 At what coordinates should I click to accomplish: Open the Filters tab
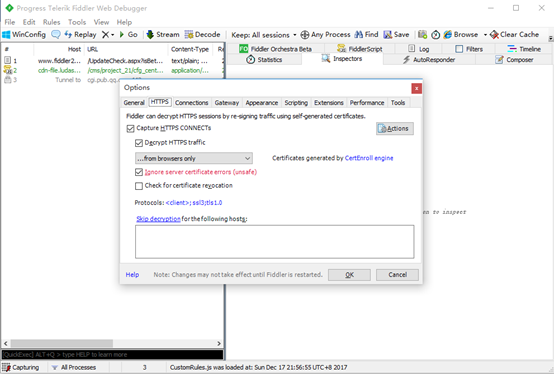coord(469,49)
